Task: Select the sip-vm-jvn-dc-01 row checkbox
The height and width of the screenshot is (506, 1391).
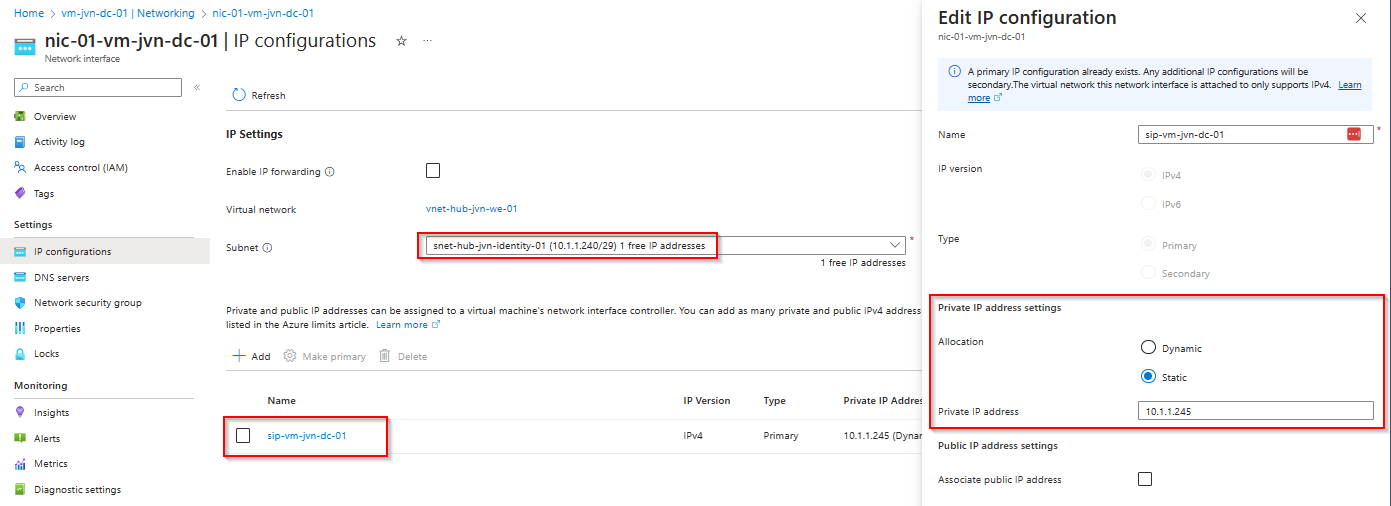Action: (x=243, y=435)
